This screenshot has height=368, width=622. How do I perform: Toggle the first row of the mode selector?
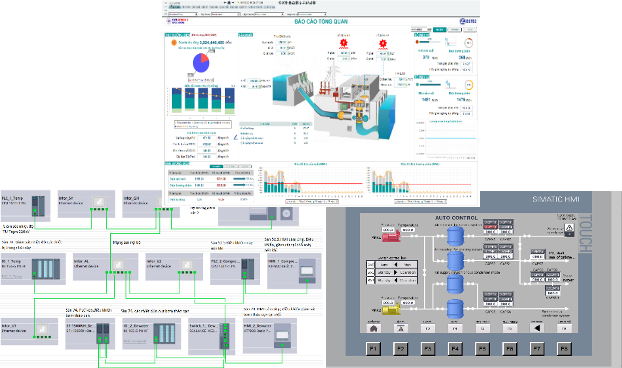click(391, 264)
